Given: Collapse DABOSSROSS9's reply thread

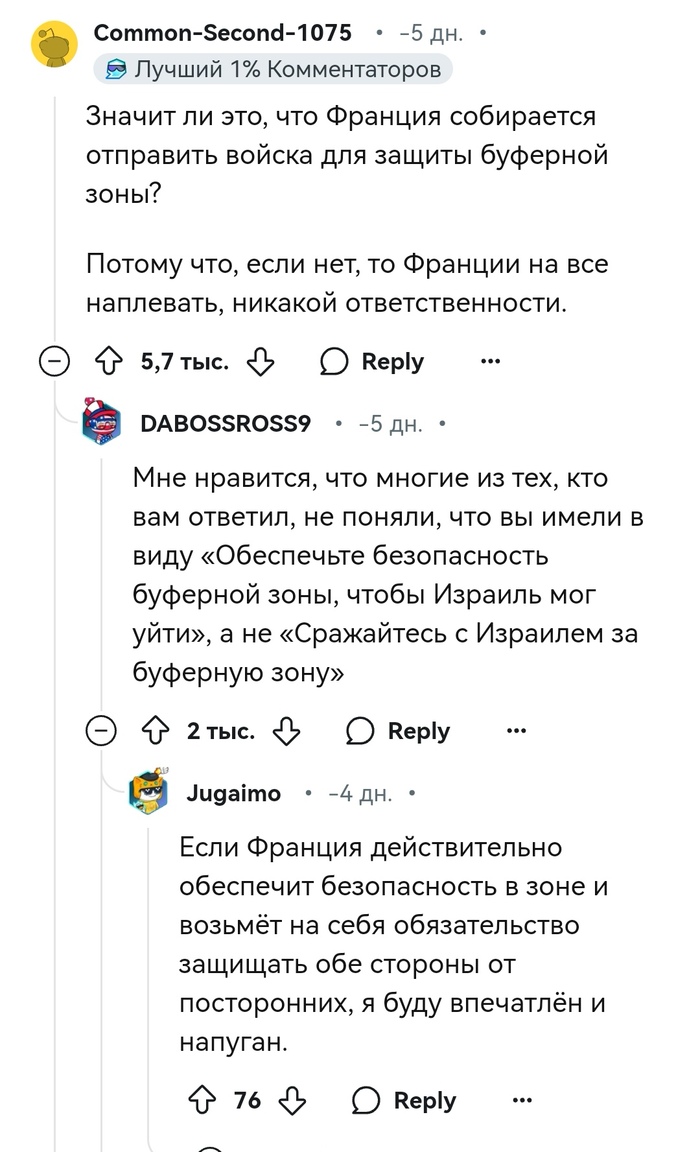Looking at the screenshot, I should pyautogui.click(x=101, y=732).
